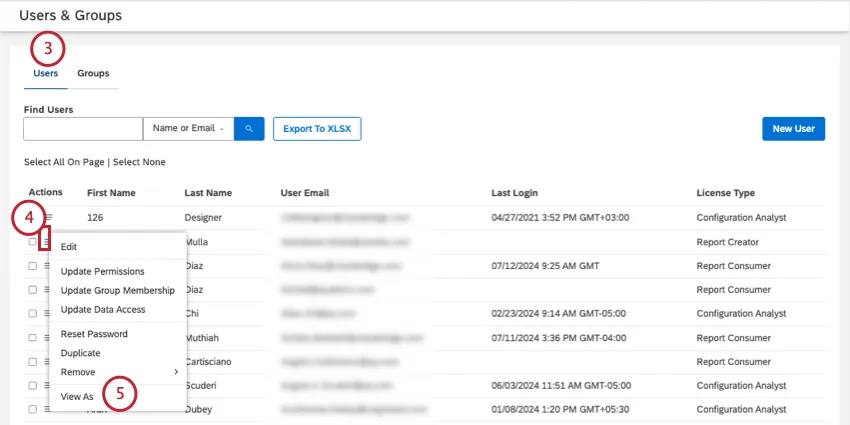This screenshot has width=850, height=425.
Task: Open actions icon in the Scuderi row
Action: click(x=47, y=385)
